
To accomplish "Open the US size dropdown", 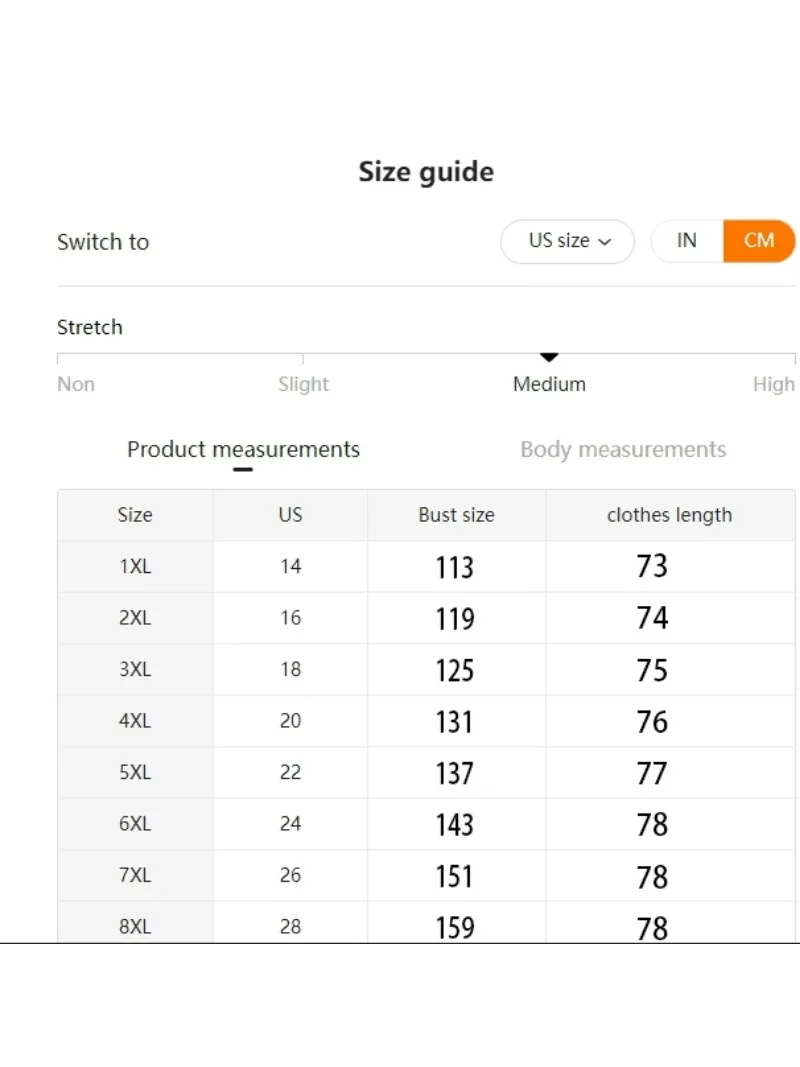I will pyautogui.click(x=567, y=242).
